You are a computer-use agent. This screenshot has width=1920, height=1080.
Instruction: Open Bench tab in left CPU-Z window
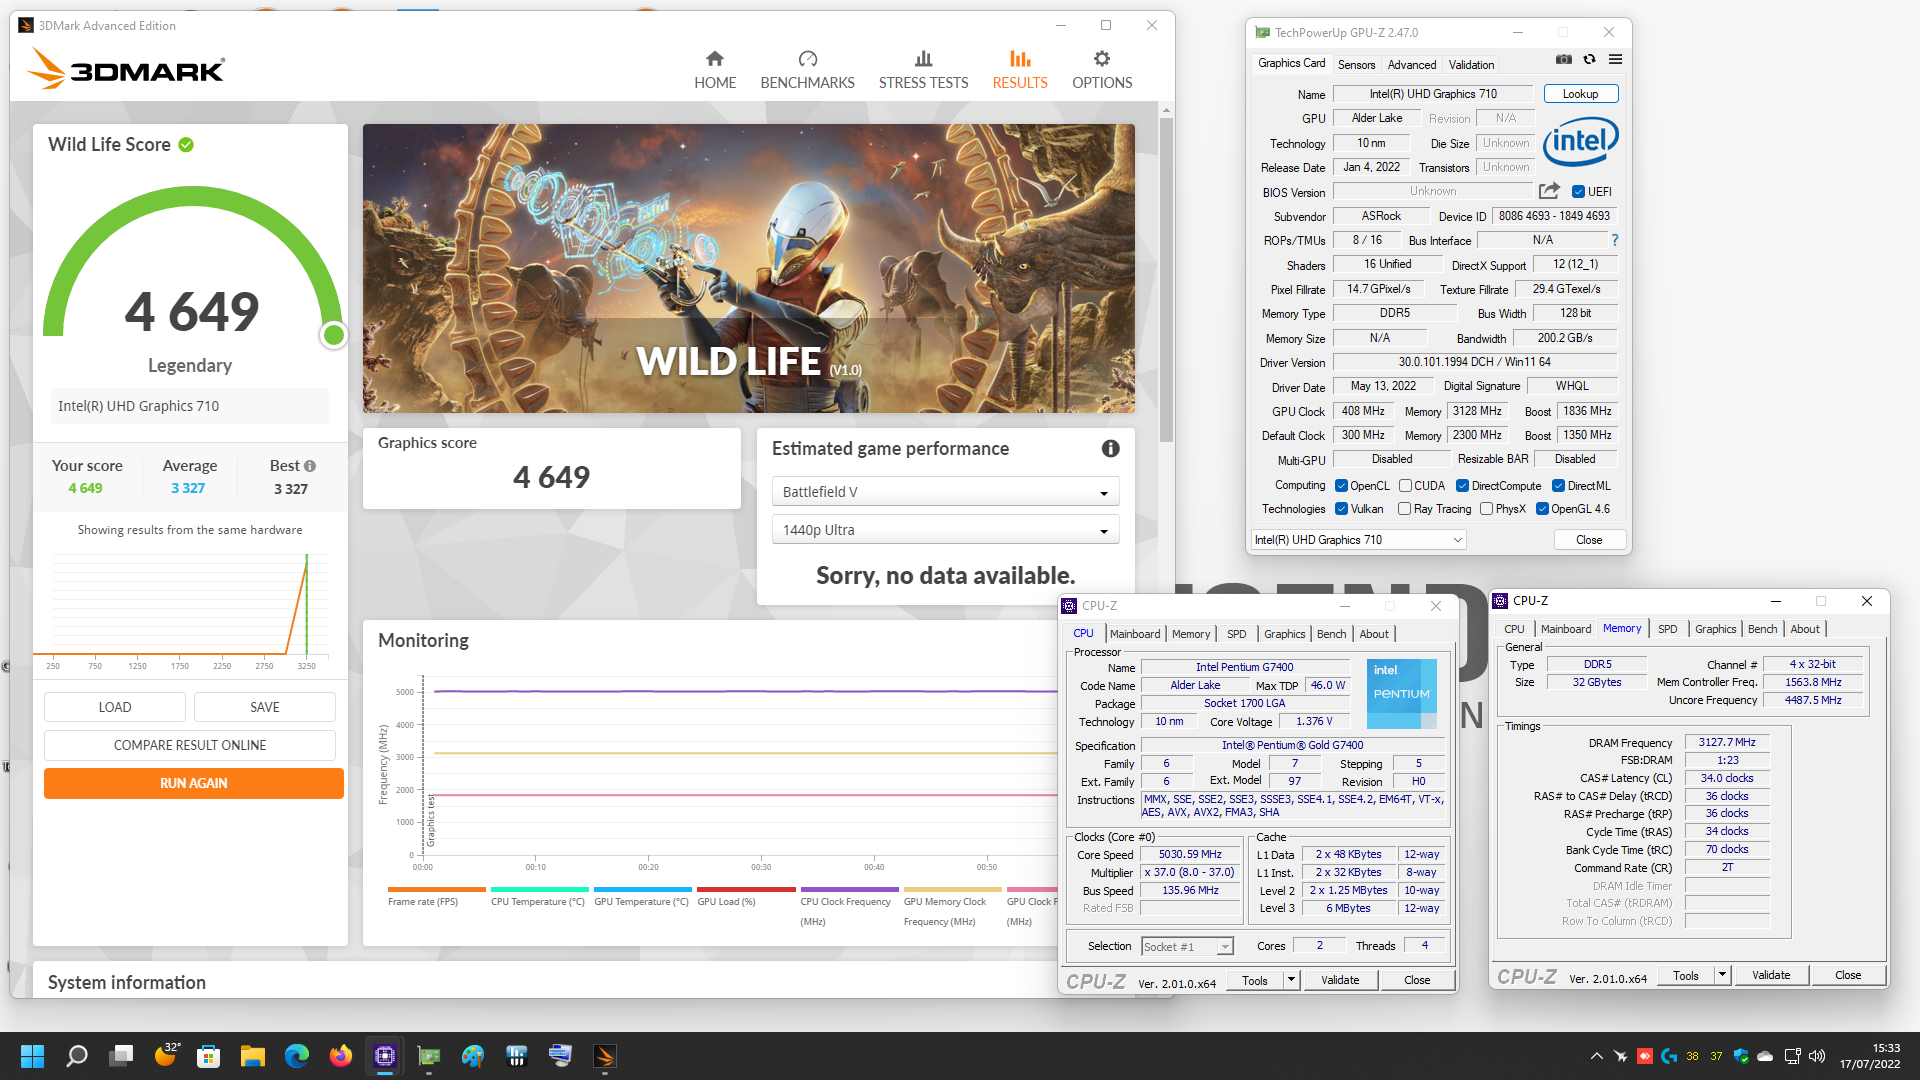(x=1331, y=634)
